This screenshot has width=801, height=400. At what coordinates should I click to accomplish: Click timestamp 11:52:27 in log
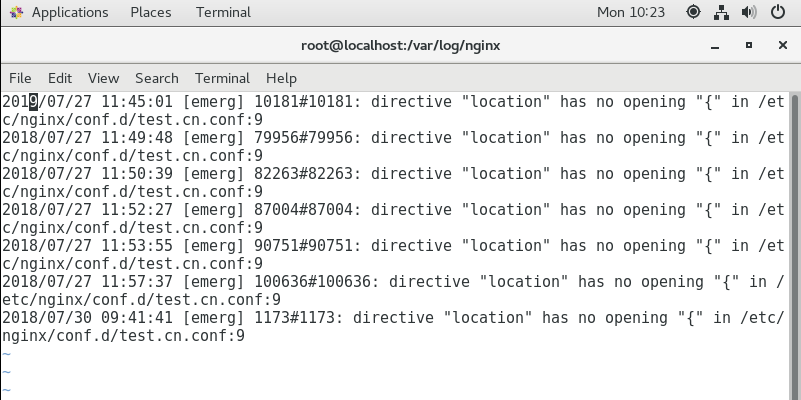pos(137,210)
